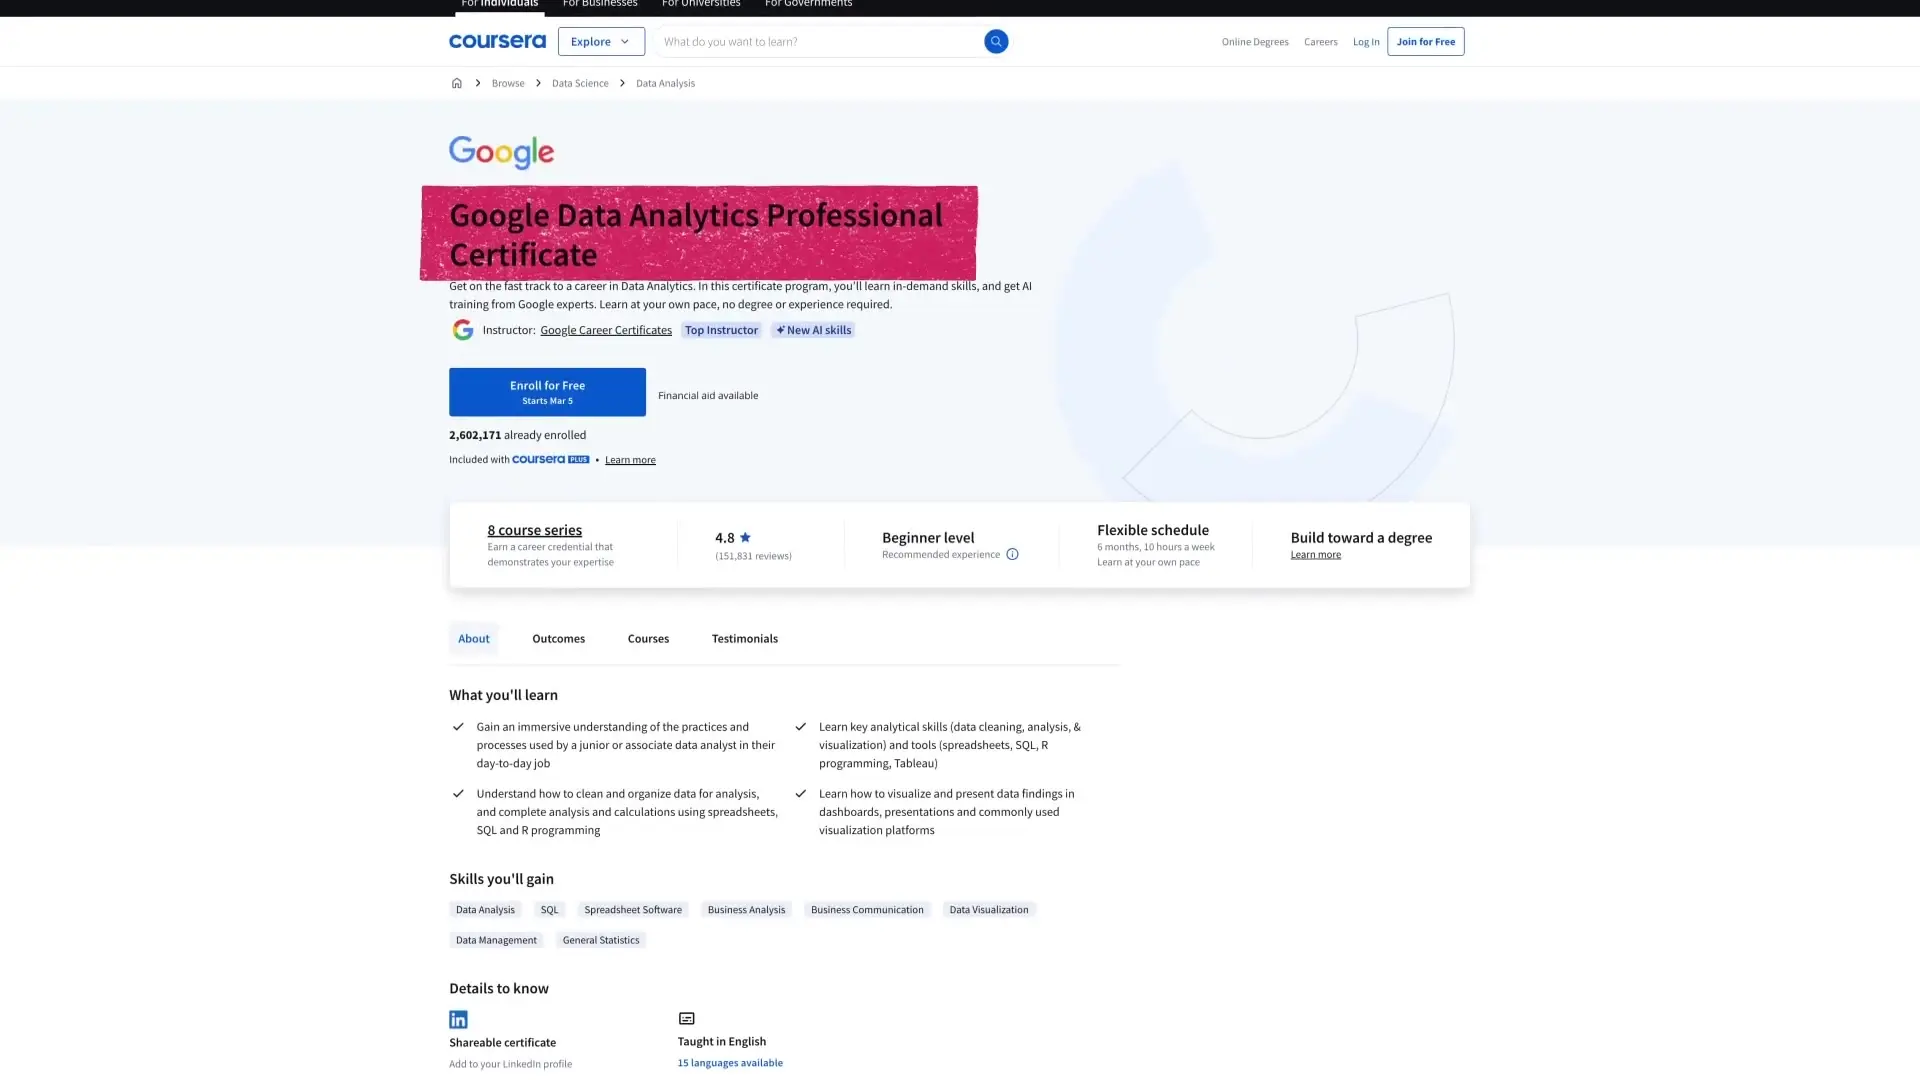Open Data Analysis breadcrumb link
This screenshot has width=1920, height=1080.
[x=665, y=83]
